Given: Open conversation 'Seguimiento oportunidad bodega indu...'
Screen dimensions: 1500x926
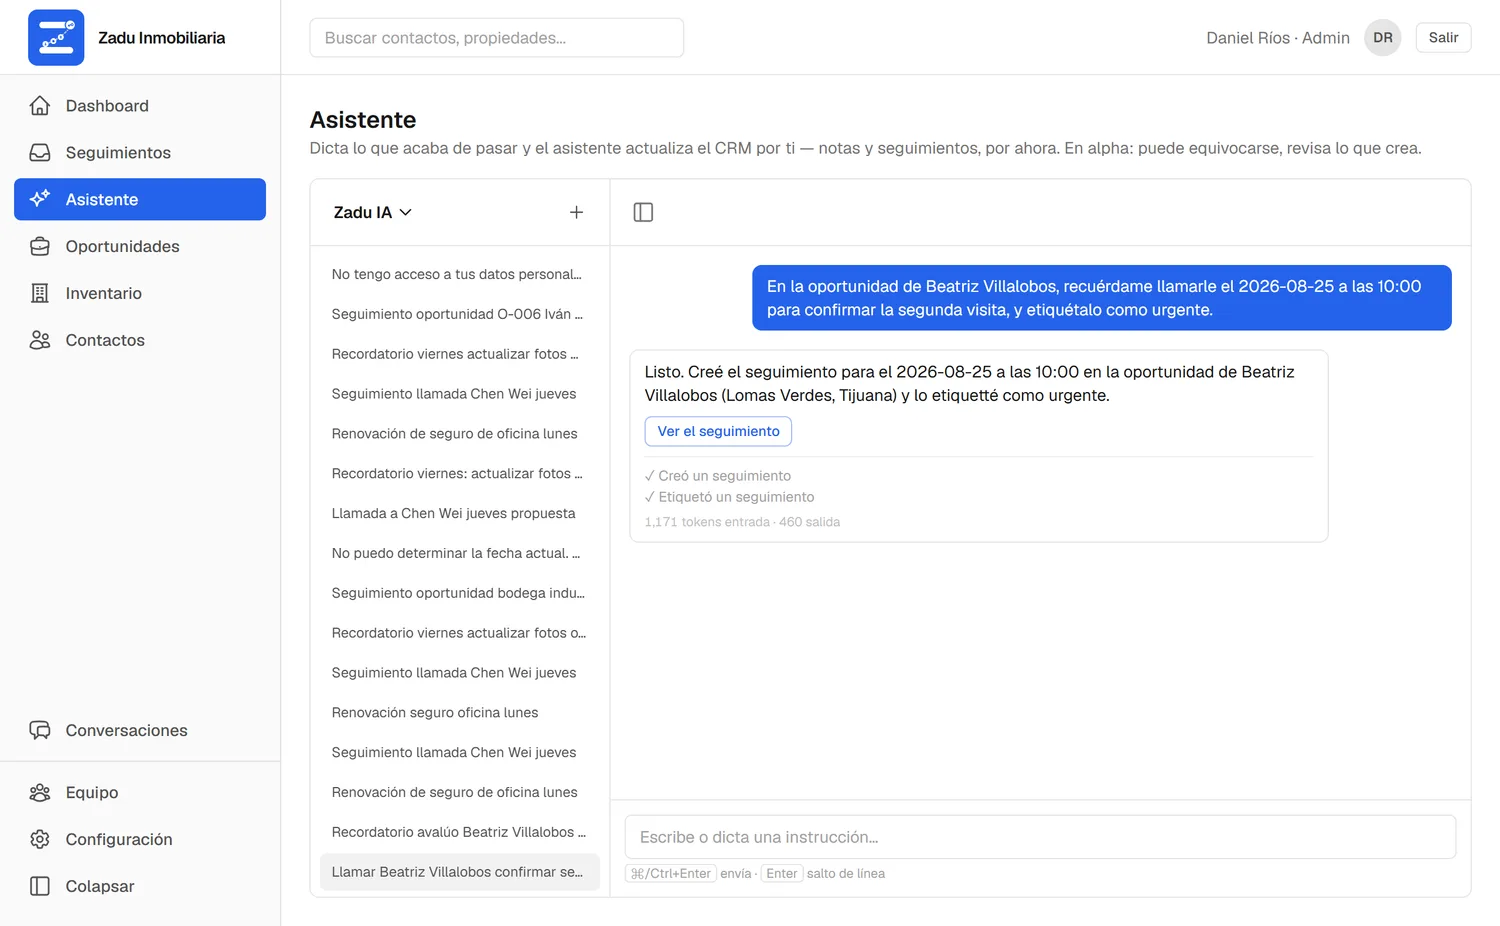Looking at the screenshot, I should [460, 593].
